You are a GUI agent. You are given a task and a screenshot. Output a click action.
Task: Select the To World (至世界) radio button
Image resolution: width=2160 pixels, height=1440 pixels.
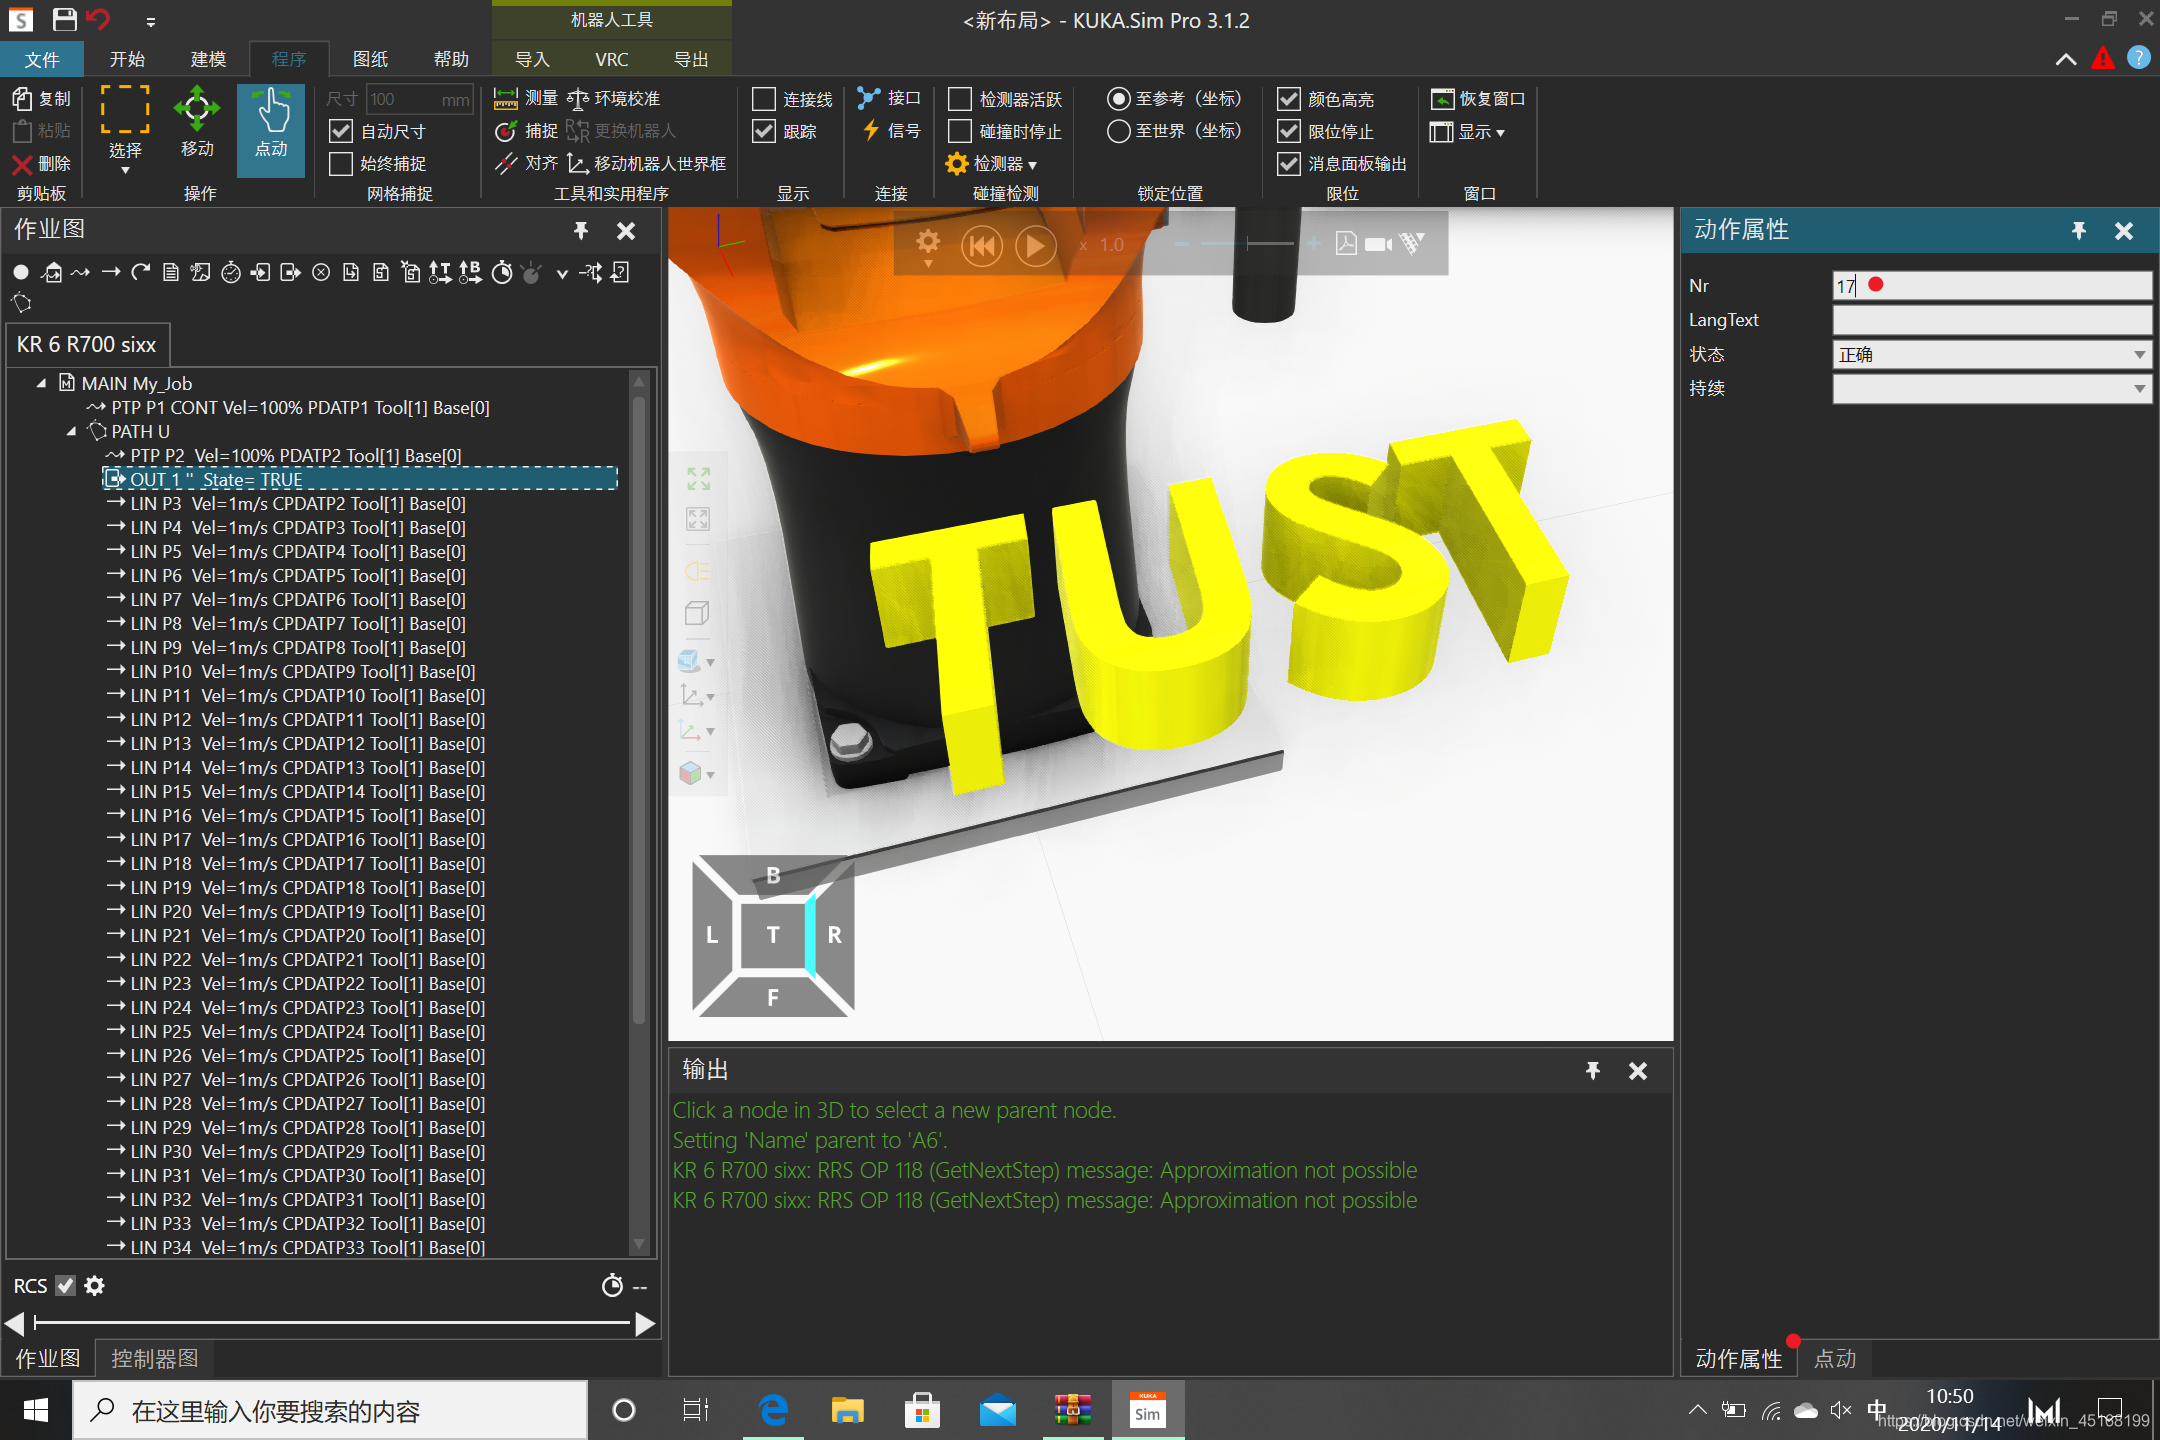[1118, 131]
